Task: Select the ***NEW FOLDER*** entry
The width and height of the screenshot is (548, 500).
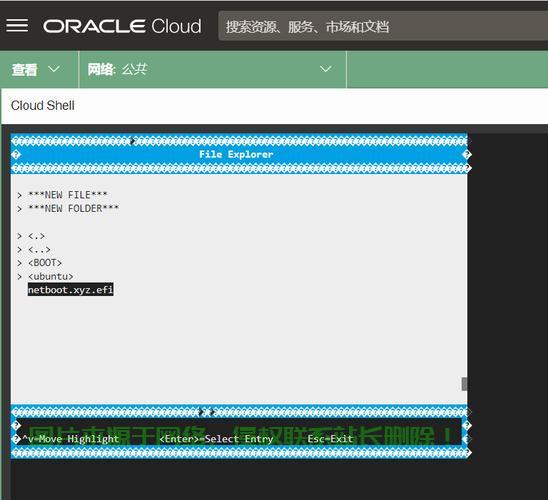Action: (x=73, y=208)
